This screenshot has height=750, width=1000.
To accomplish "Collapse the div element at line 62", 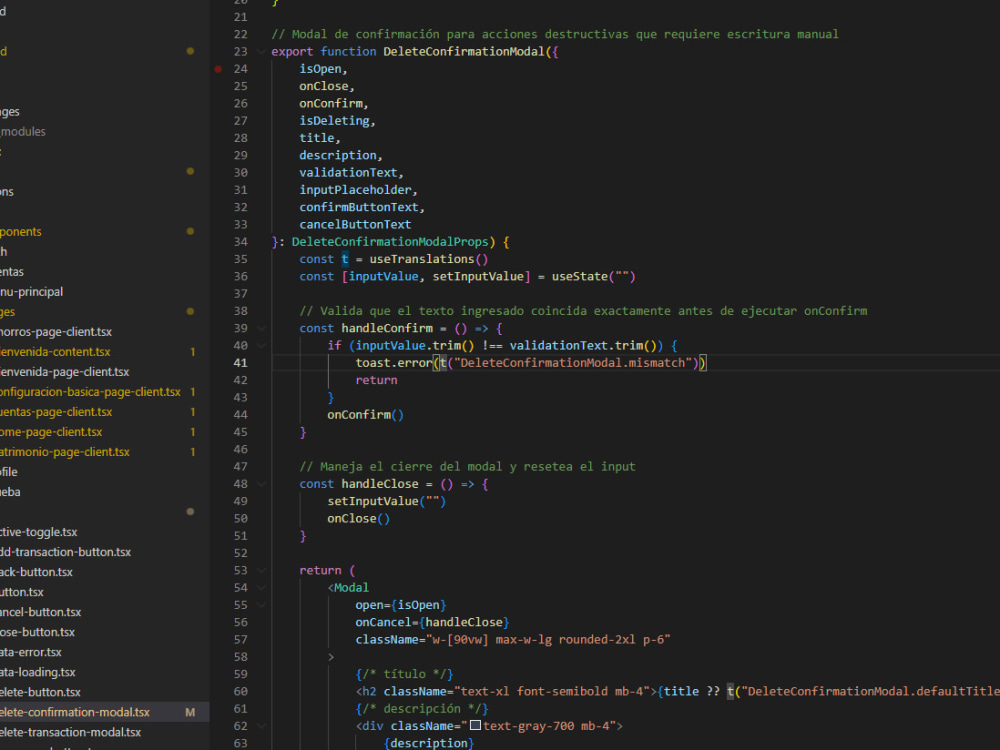I will (x=261, y=726).
